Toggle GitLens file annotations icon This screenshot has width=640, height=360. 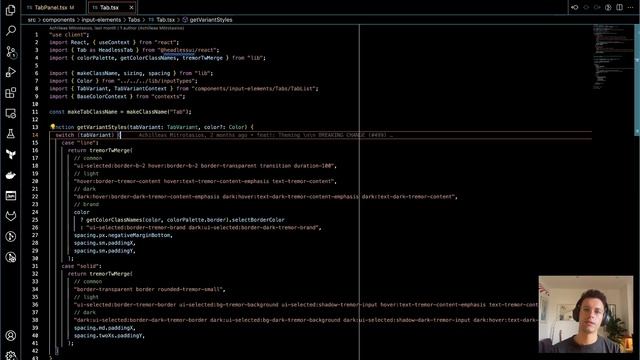(x=608, y=7)
